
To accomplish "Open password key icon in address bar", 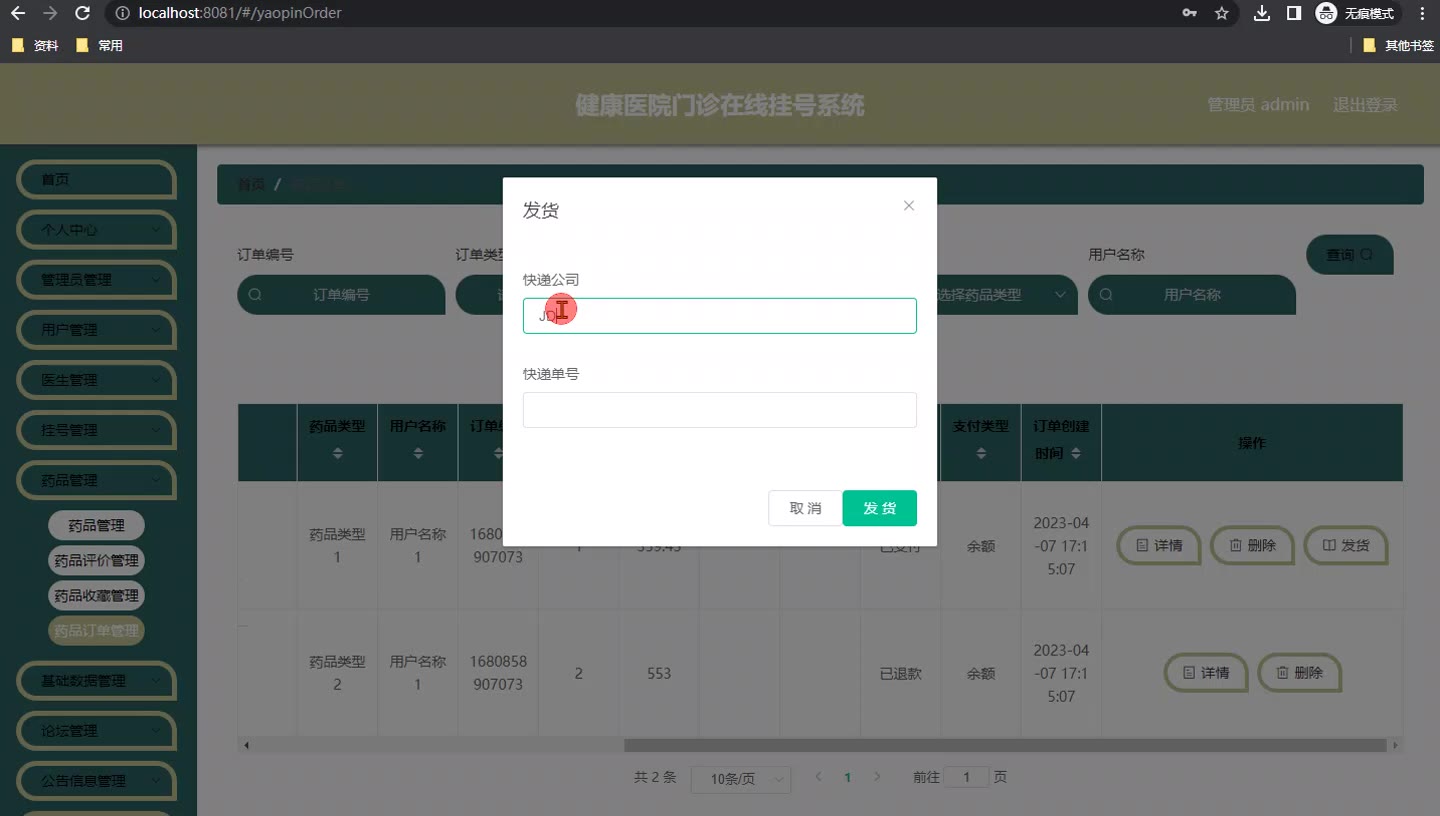I will (1189, 13).
